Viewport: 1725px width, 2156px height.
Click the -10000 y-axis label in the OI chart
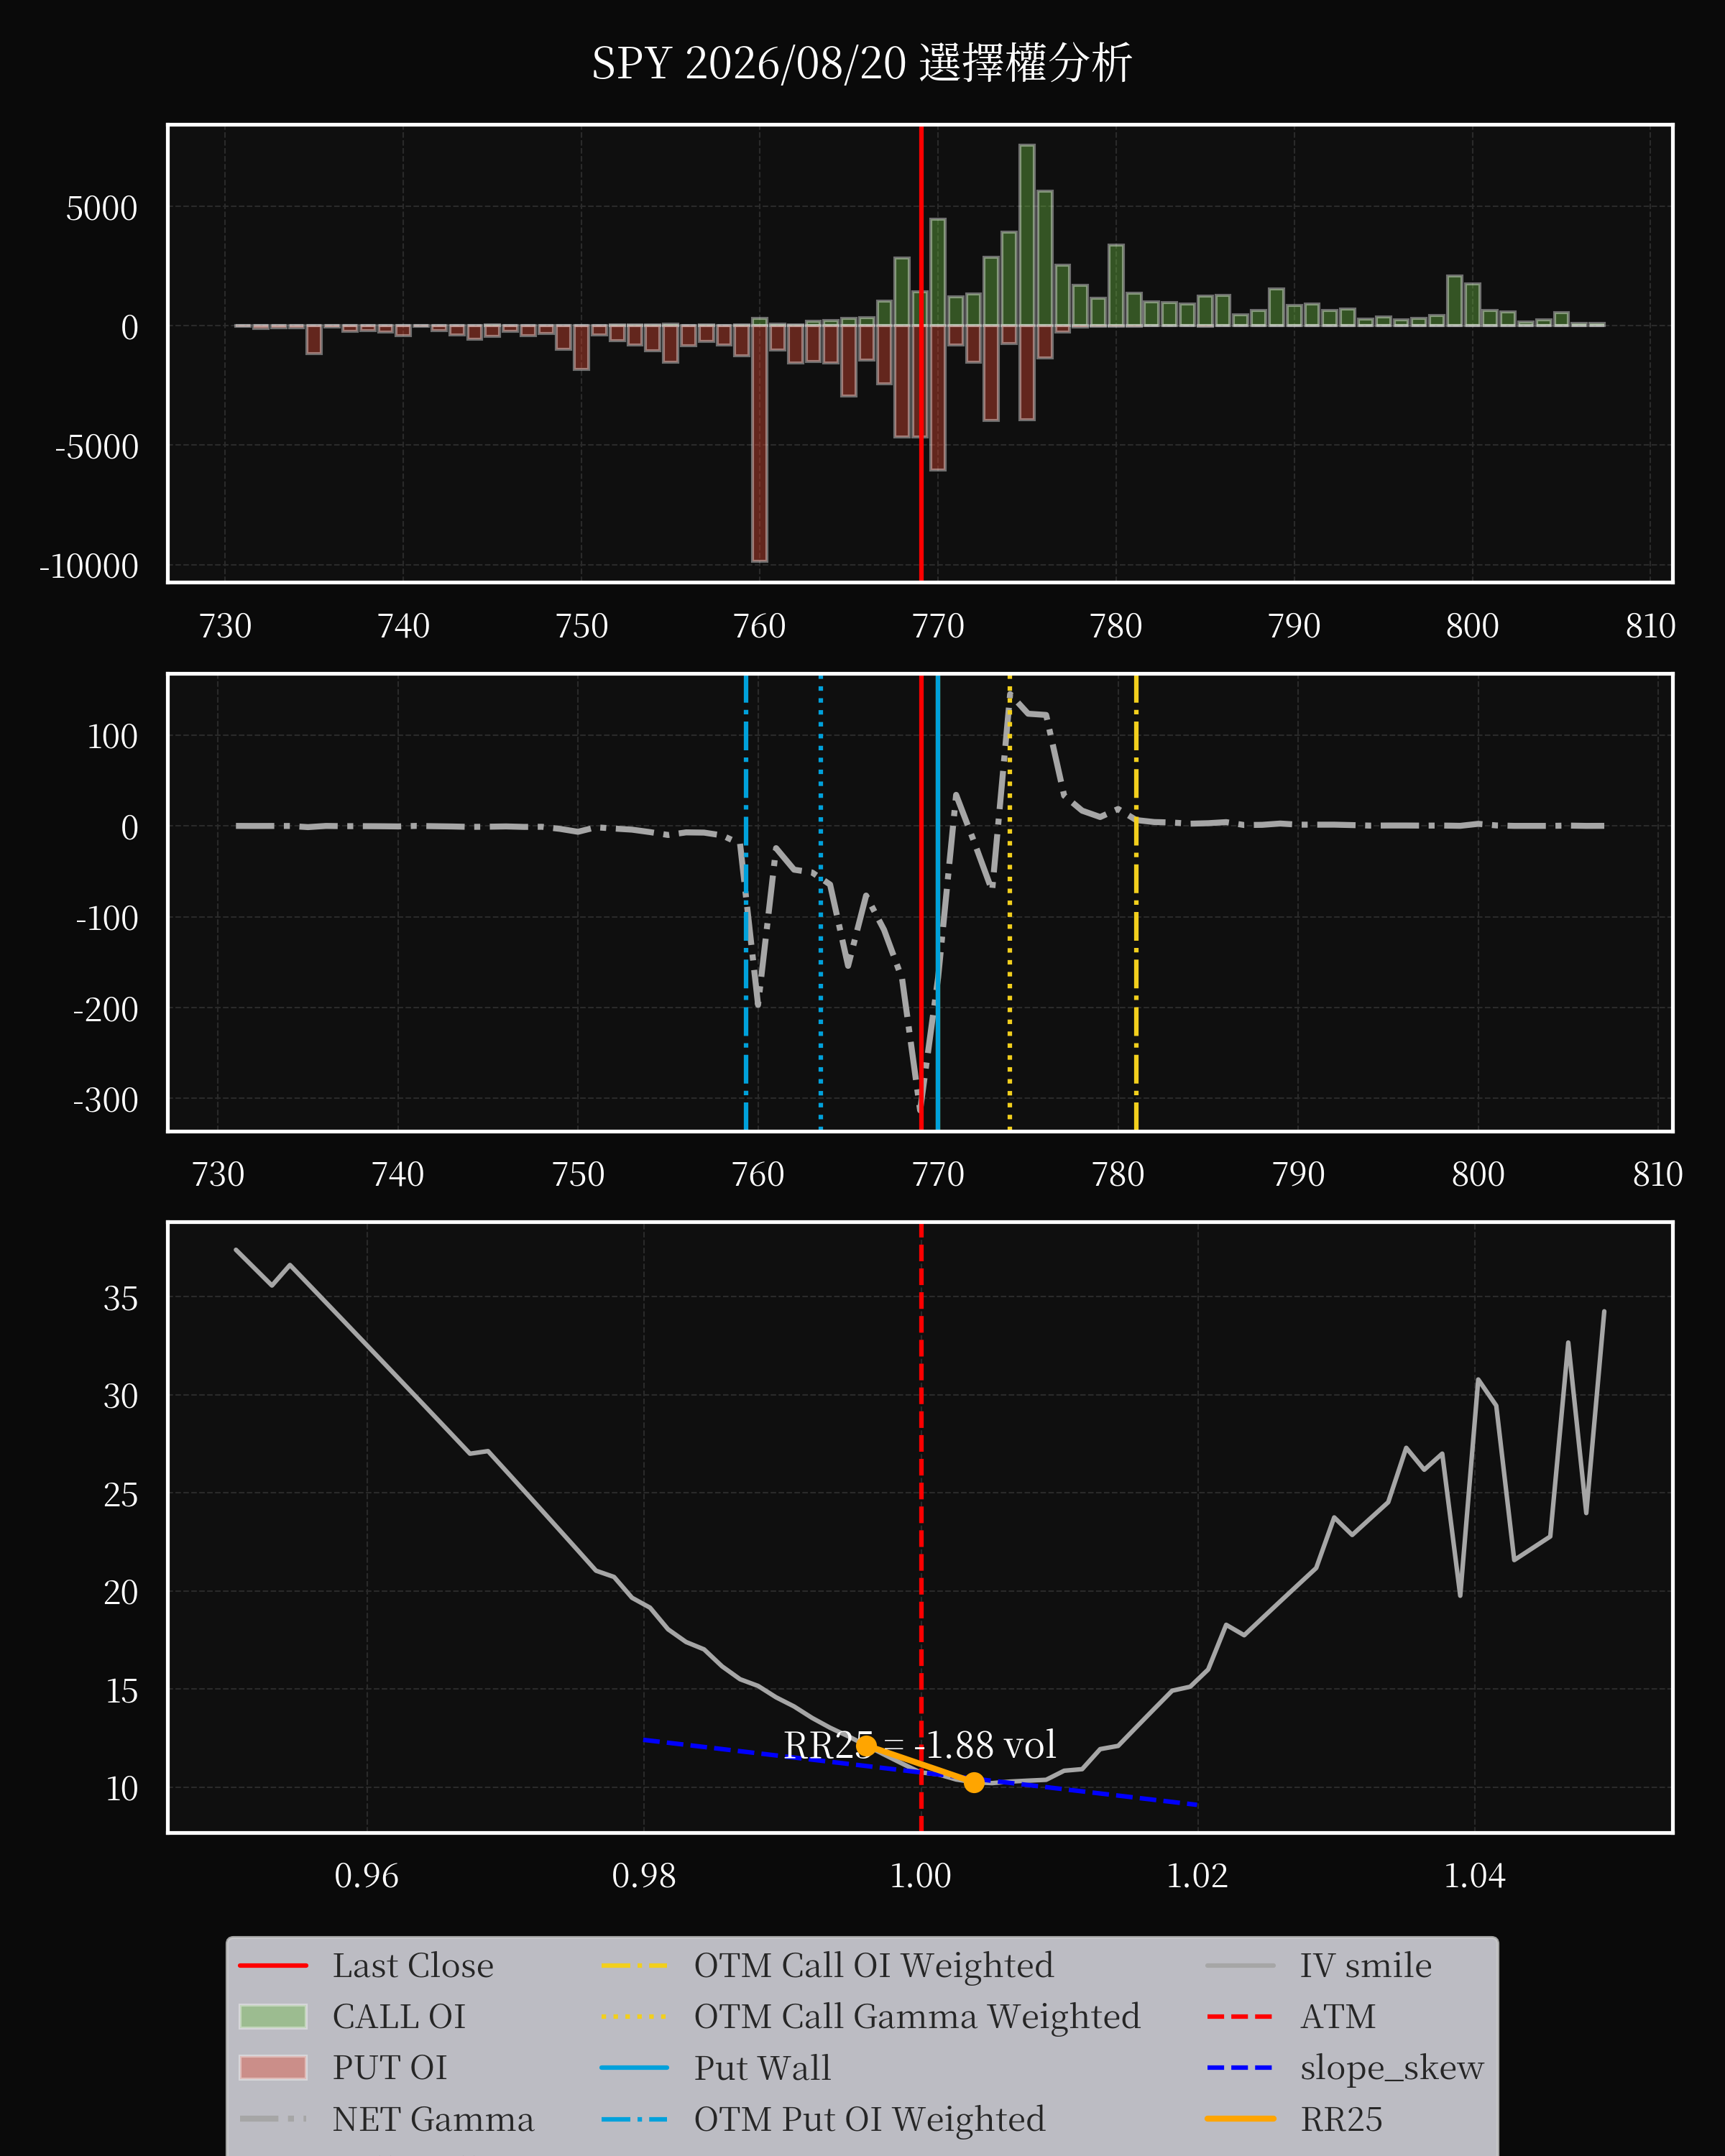(88, 566)
